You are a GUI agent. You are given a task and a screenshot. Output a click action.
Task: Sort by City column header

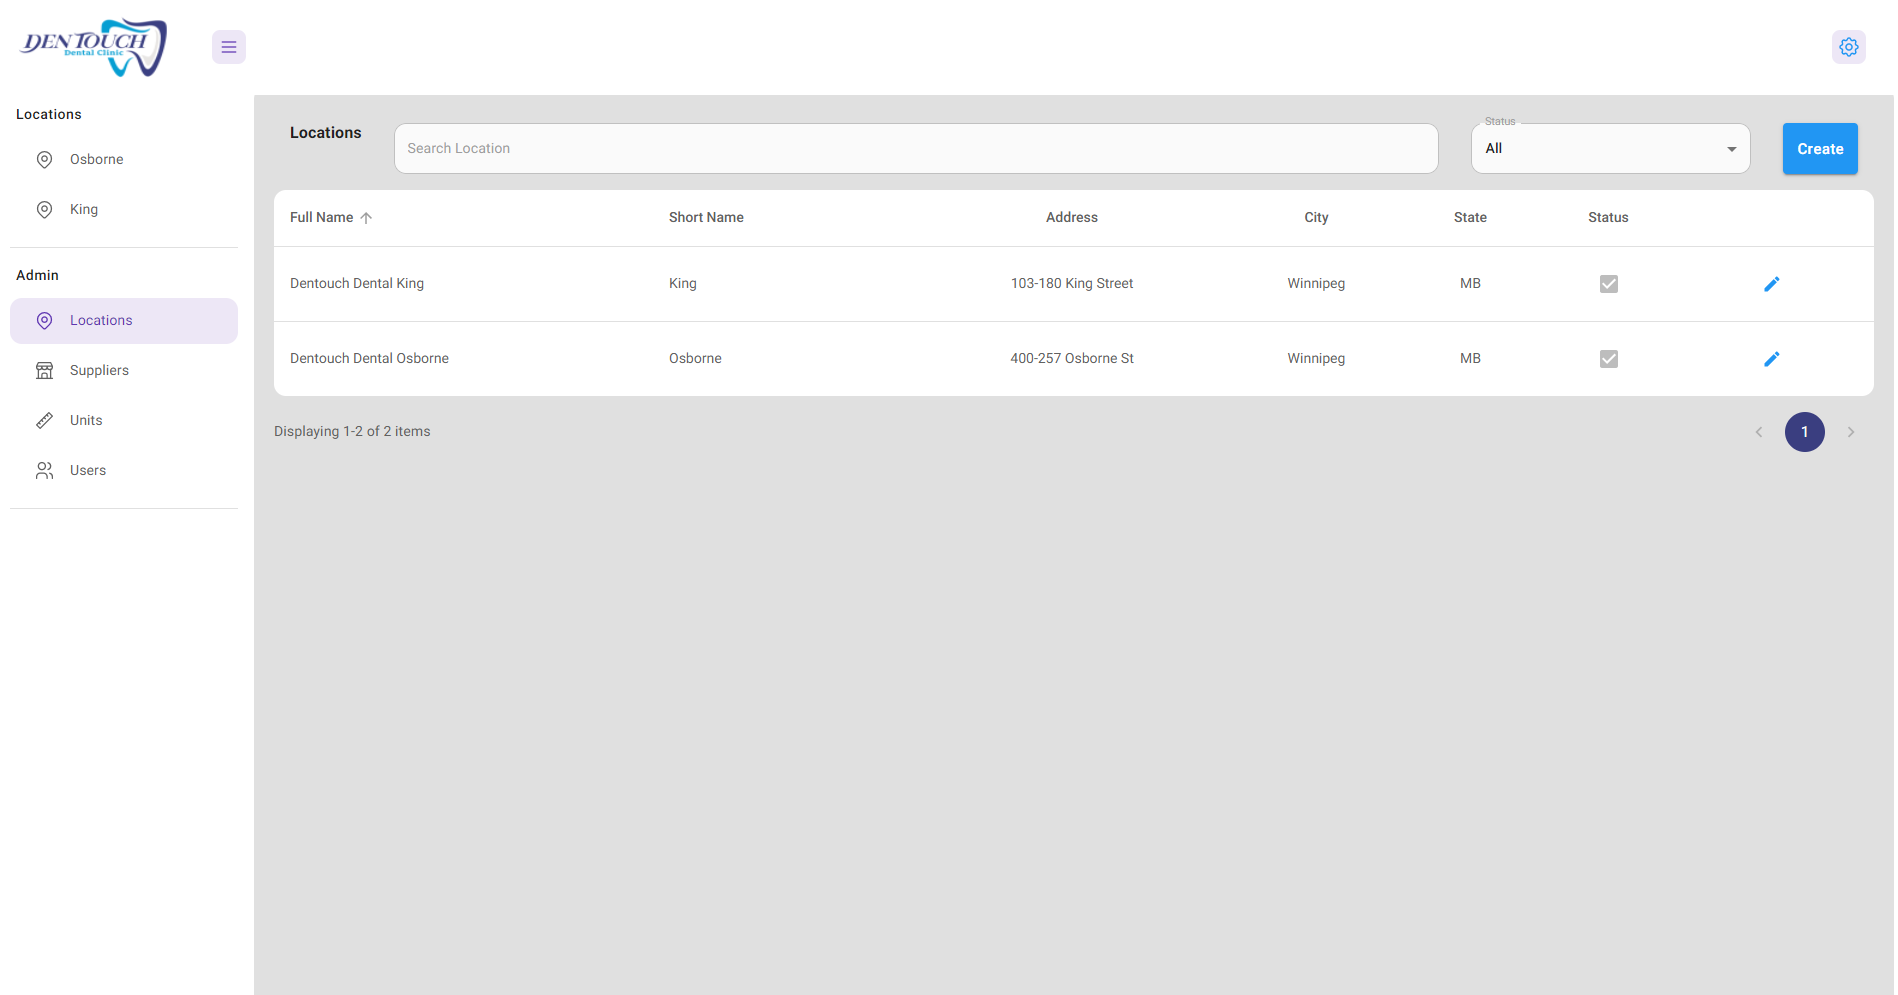pyautogui.click(x=1316, y=218)
